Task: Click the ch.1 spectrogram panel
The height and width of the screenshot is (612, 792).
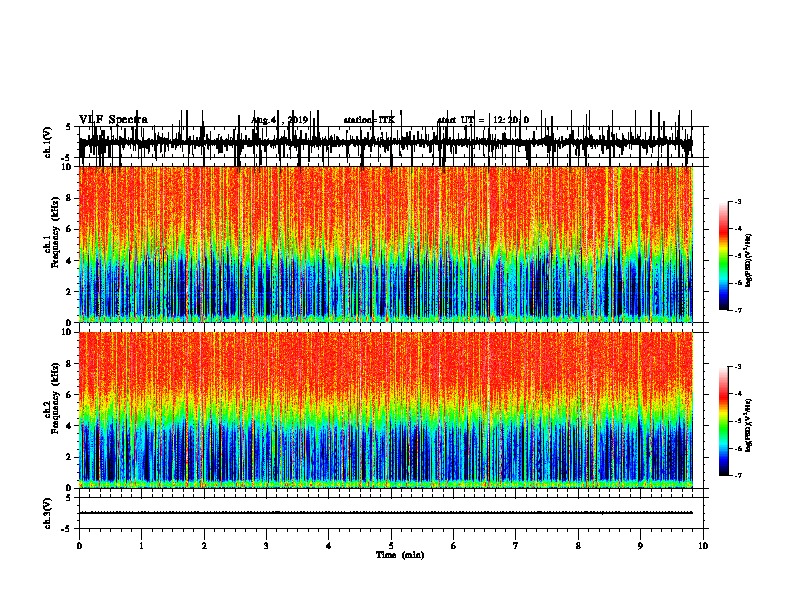Action: tap(386, 244)
